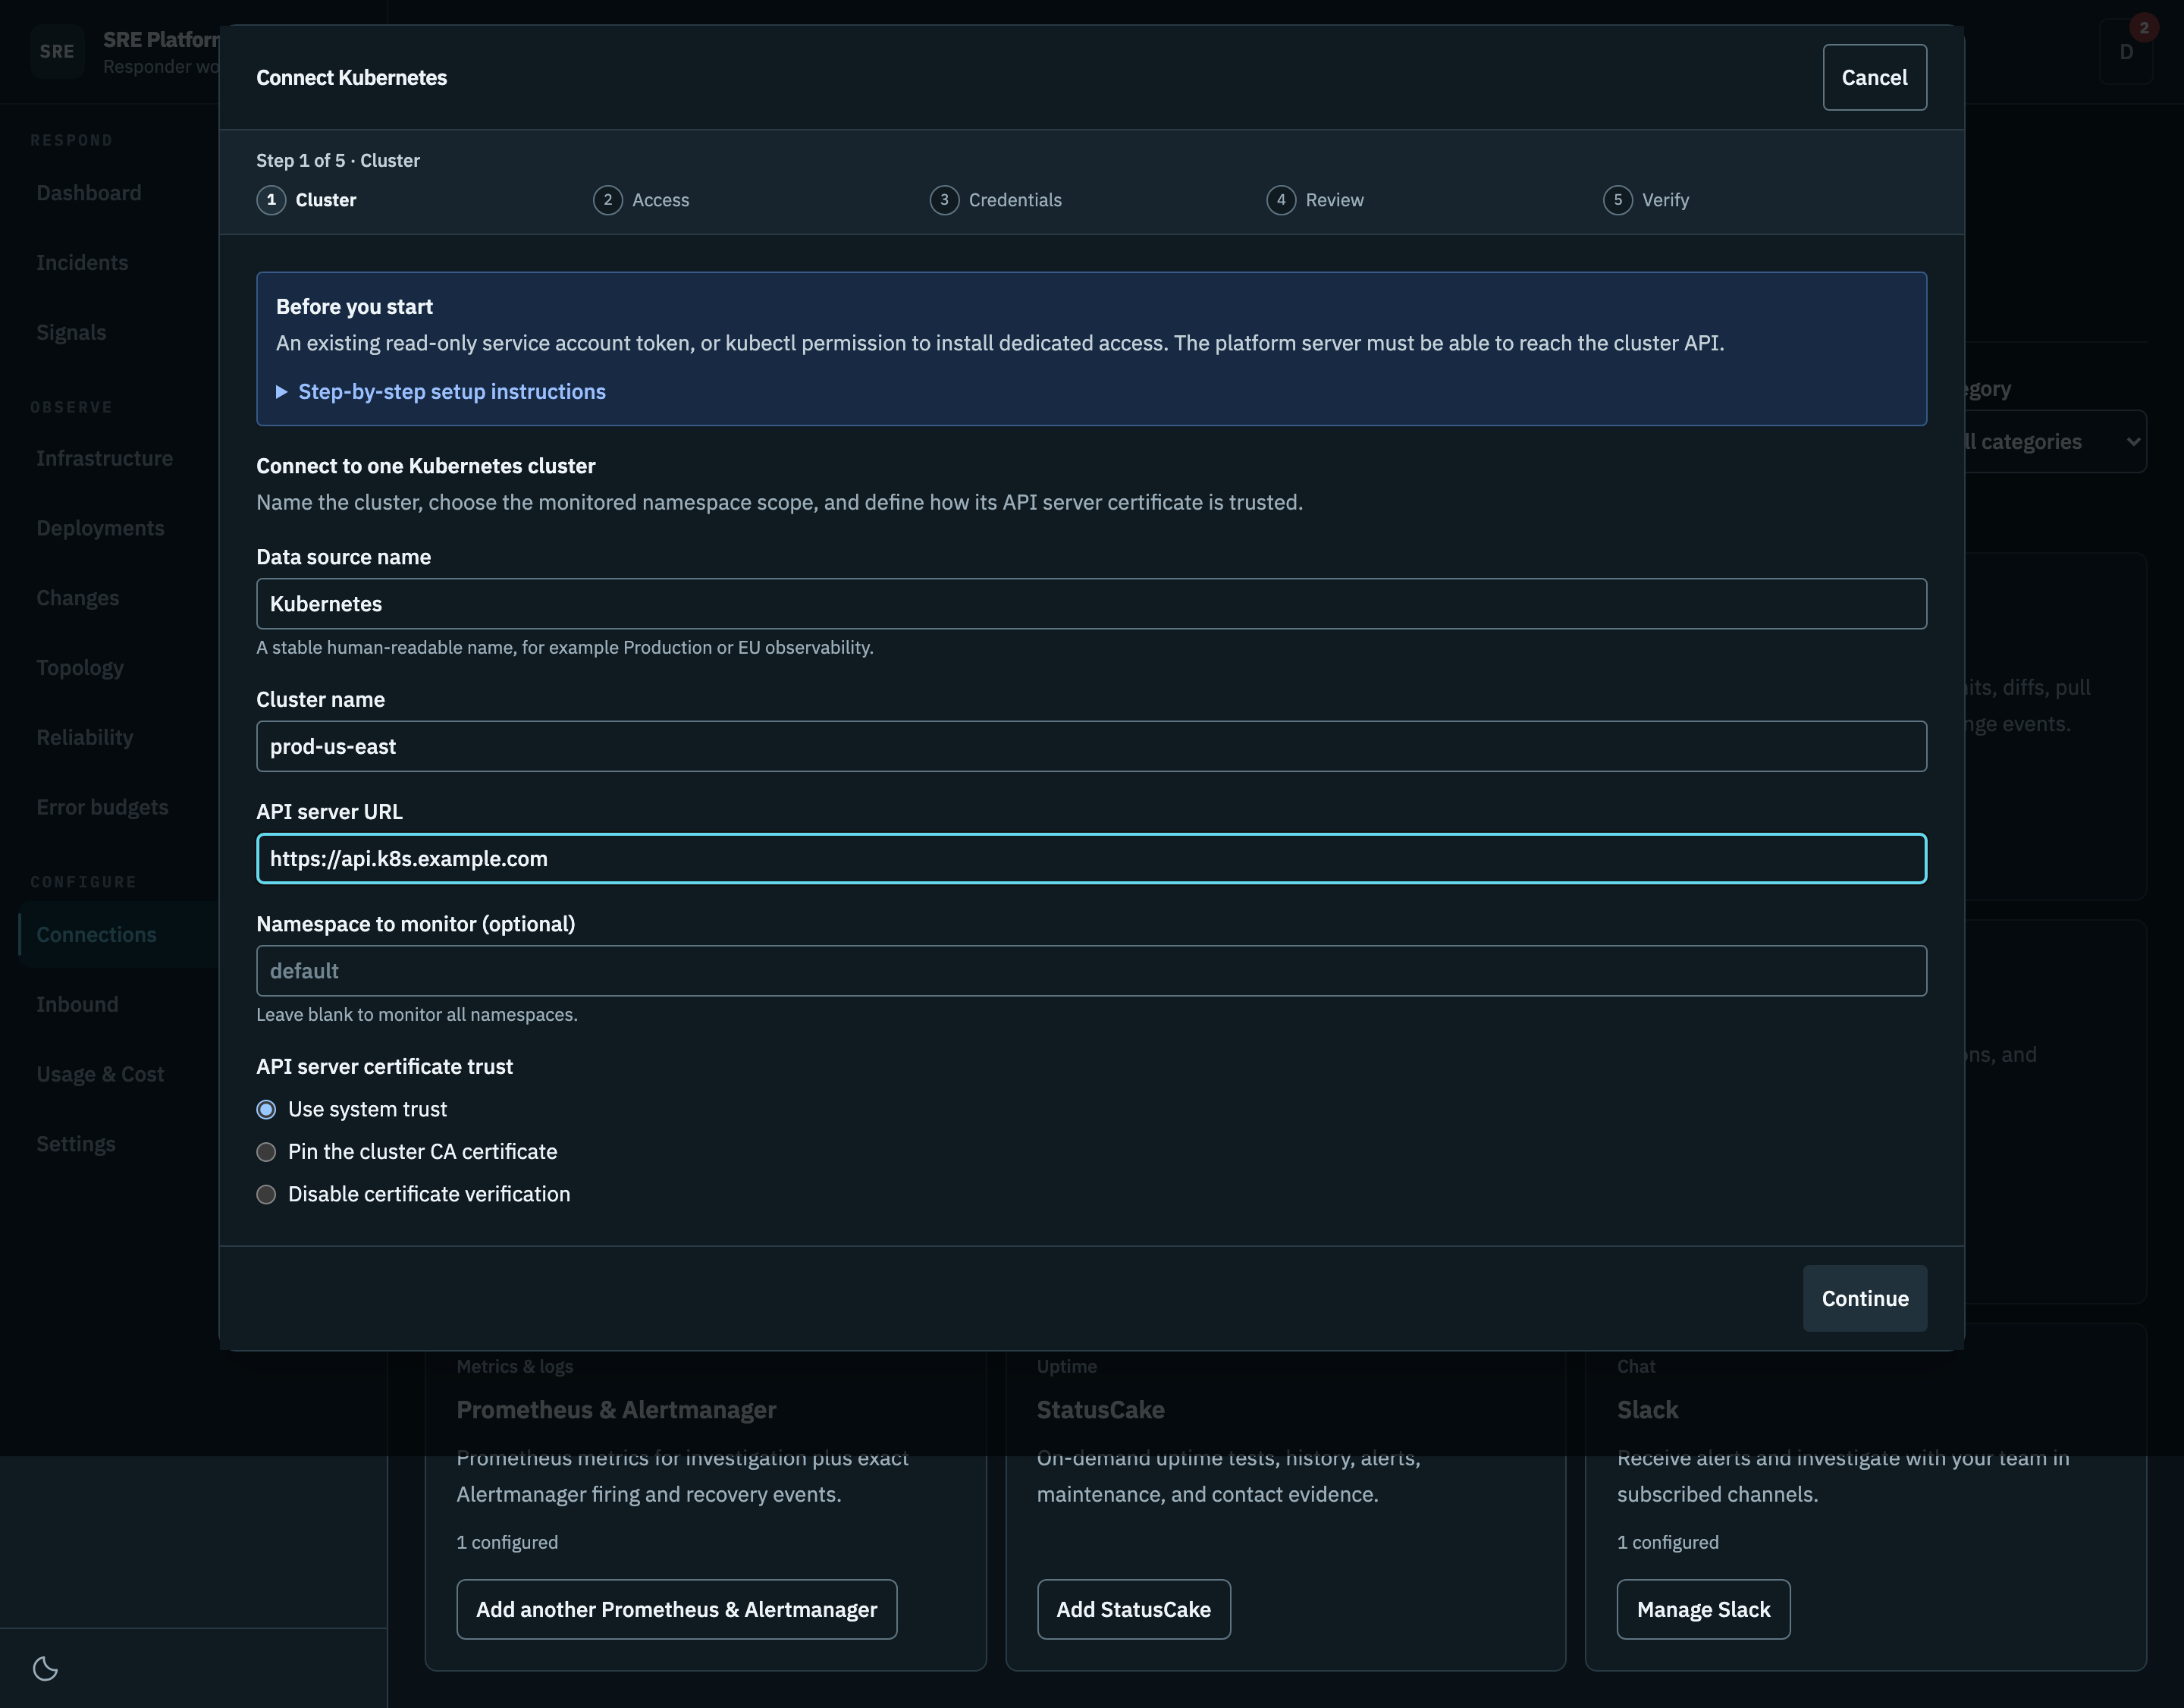The height and width of the screenshot is (1708, 2184).
Task: Cancel the Connect Kubernetes dialog
Action: pos(1874,77)
